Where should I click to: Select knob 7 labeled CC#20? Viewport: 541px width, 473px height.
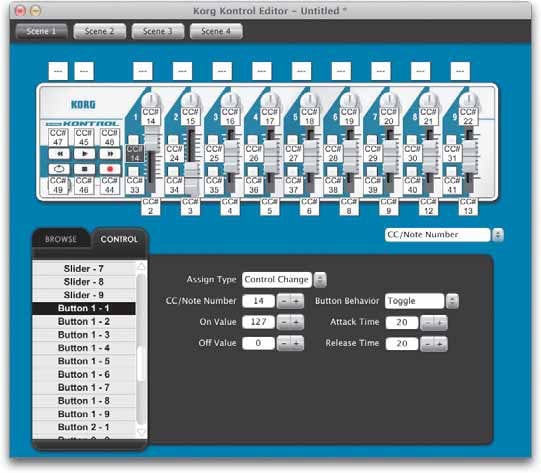[x=389, y=117]
